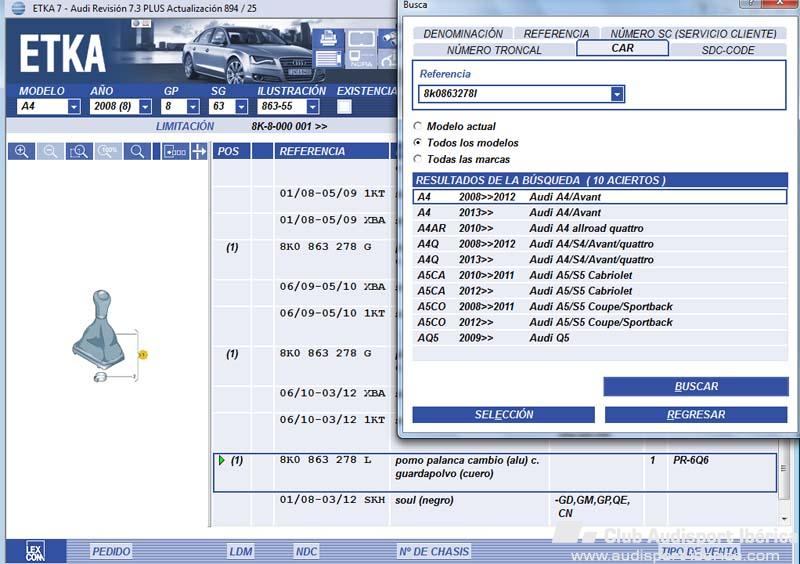
Task: Open the GP dropdown showing 8
Action: 193,107
